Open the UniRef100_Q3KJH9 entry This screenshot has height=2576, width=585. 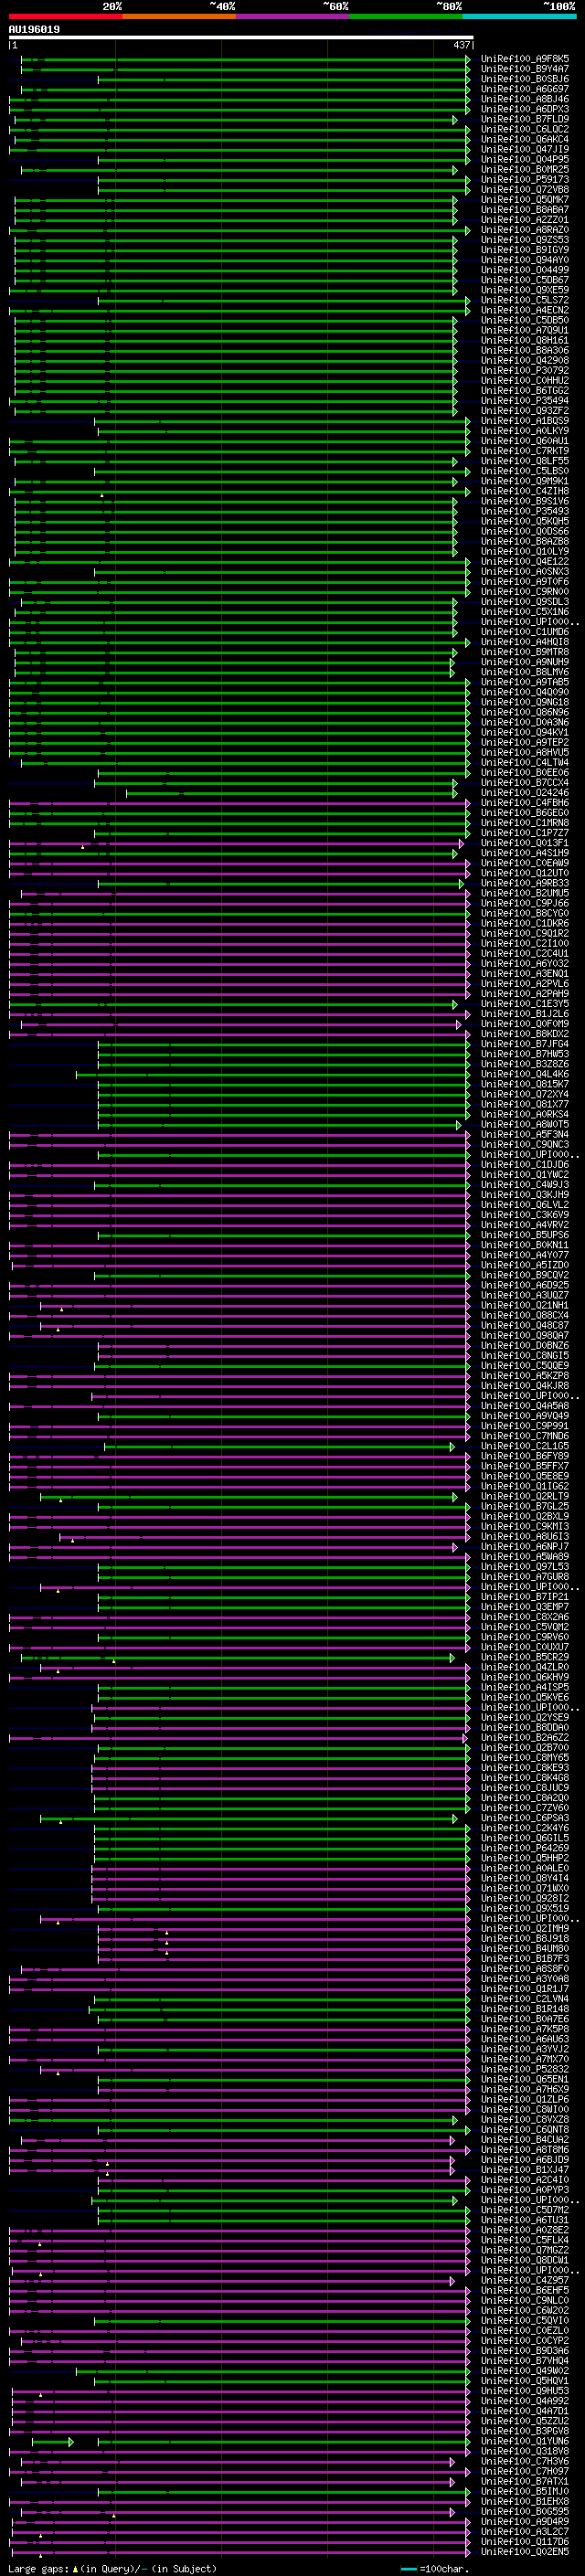(x=525, y=1195)
